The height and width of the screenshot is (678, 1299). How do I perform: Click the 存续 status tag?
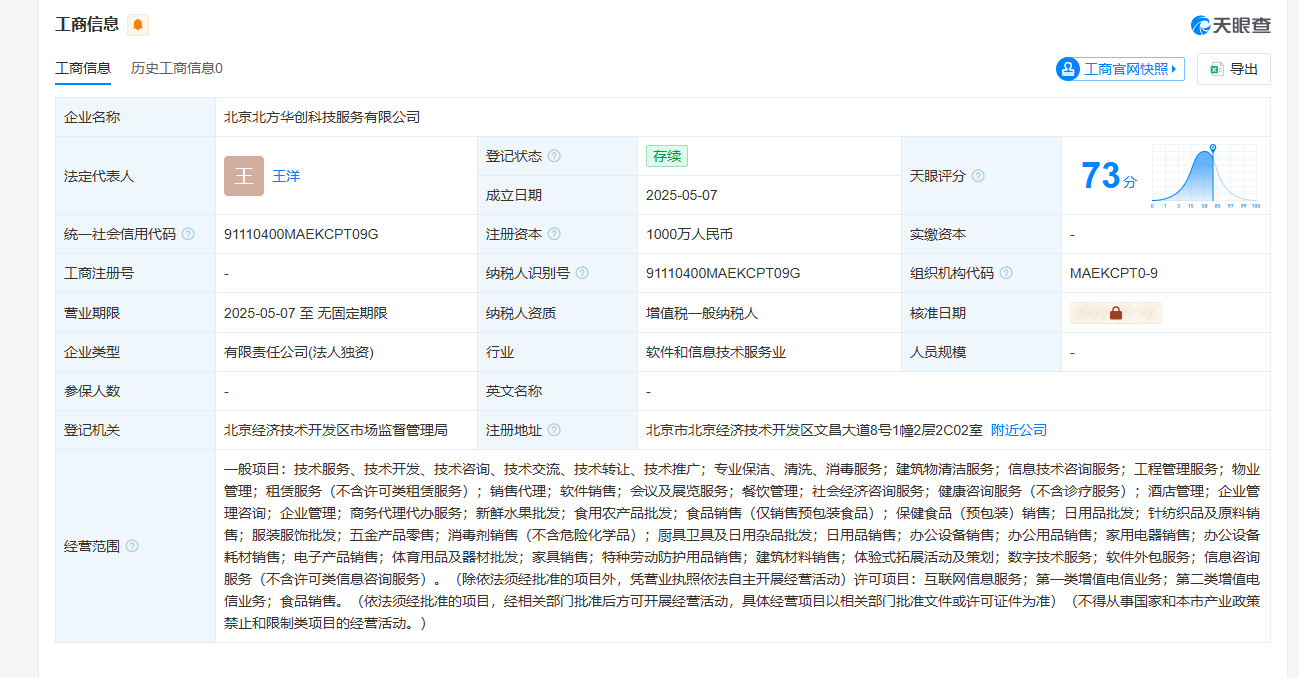[666, 156]
